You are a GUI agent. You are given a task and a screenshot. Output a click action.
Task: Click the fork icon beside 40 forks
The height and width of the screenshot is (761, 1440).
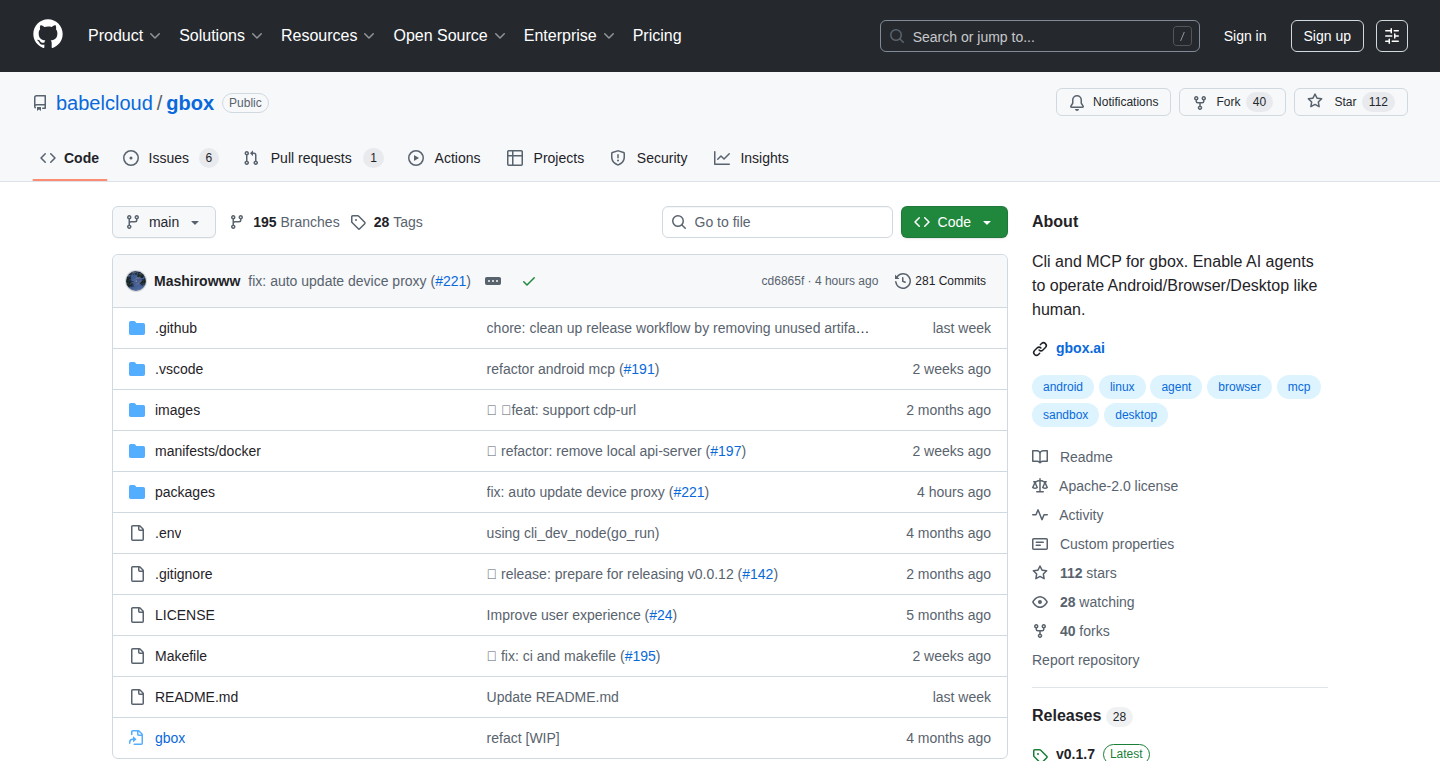[1040, 631]
